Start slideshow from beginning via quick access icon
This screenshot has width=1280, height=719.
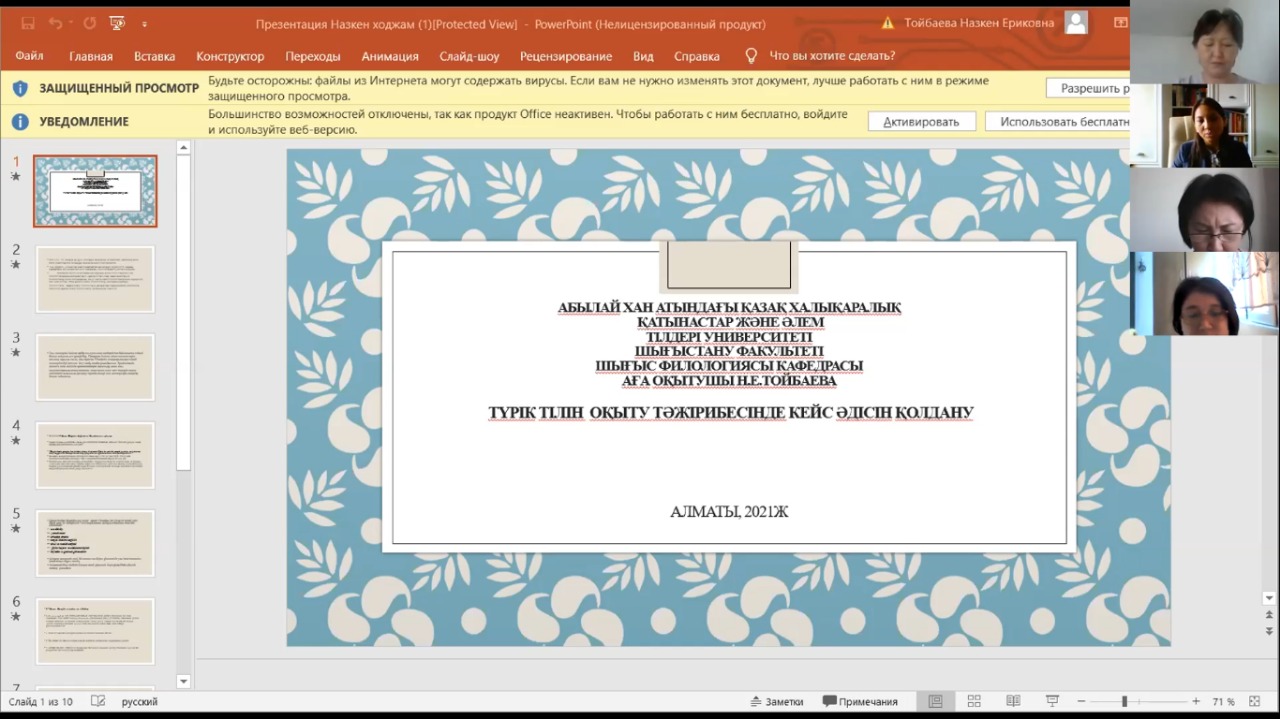[117, 23]
